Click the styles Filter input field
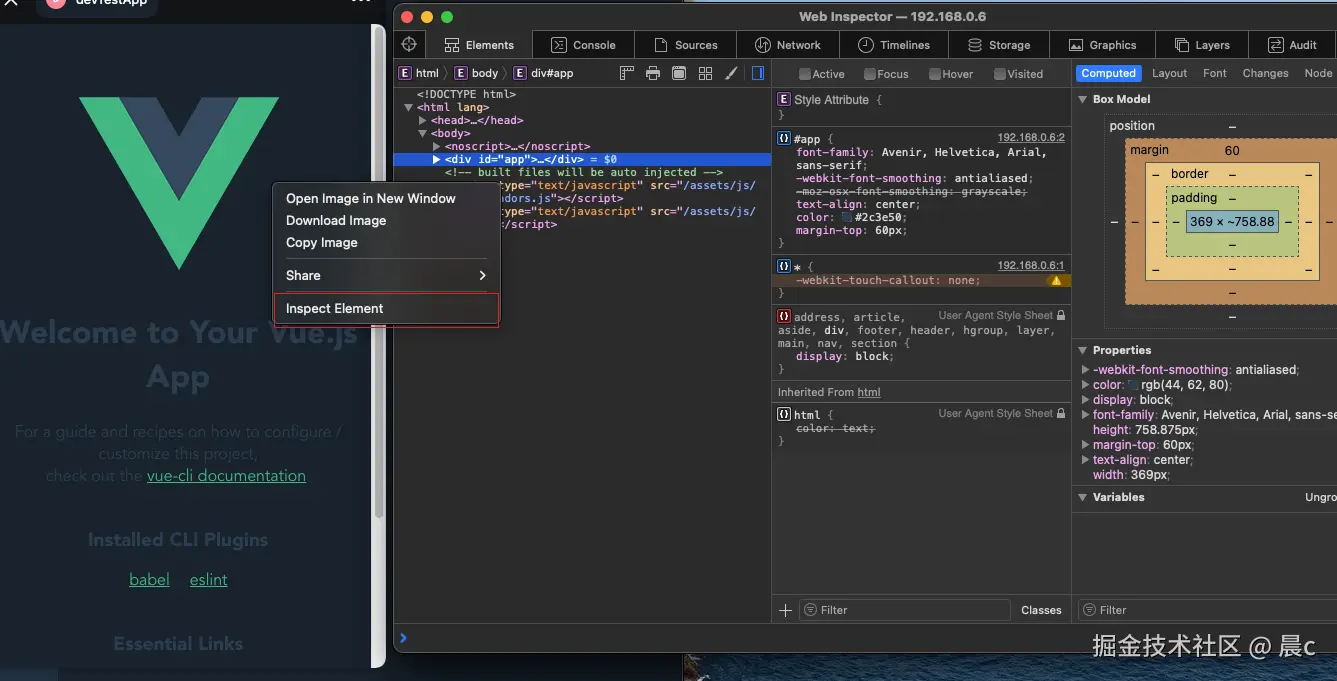 coord(904,610)
